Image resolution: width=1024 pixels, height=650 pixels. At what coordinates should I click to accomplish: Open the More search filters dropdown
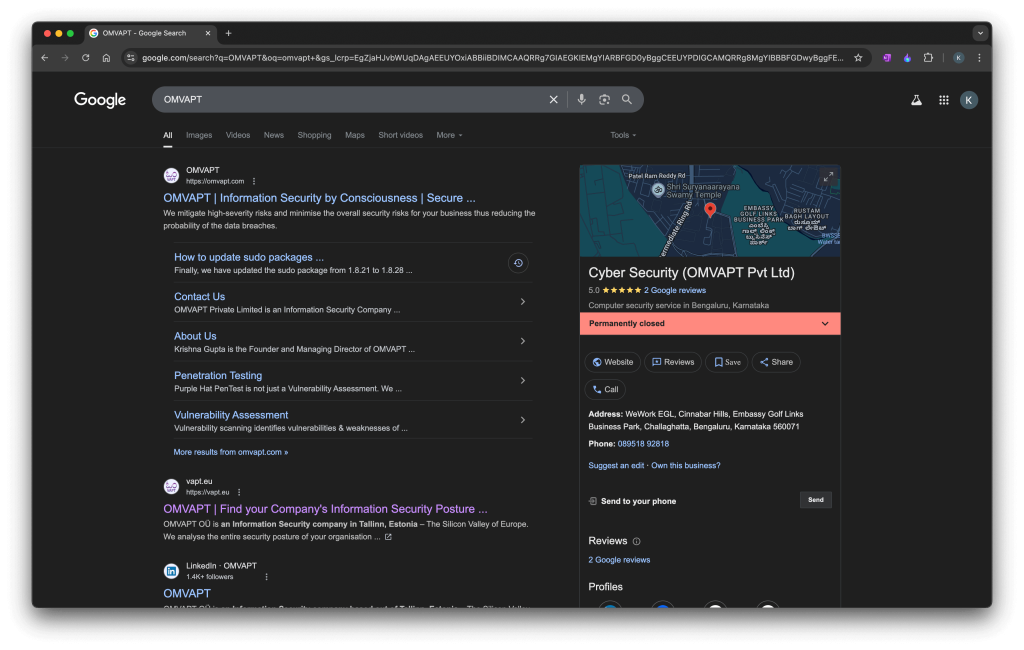coord(449,135)
